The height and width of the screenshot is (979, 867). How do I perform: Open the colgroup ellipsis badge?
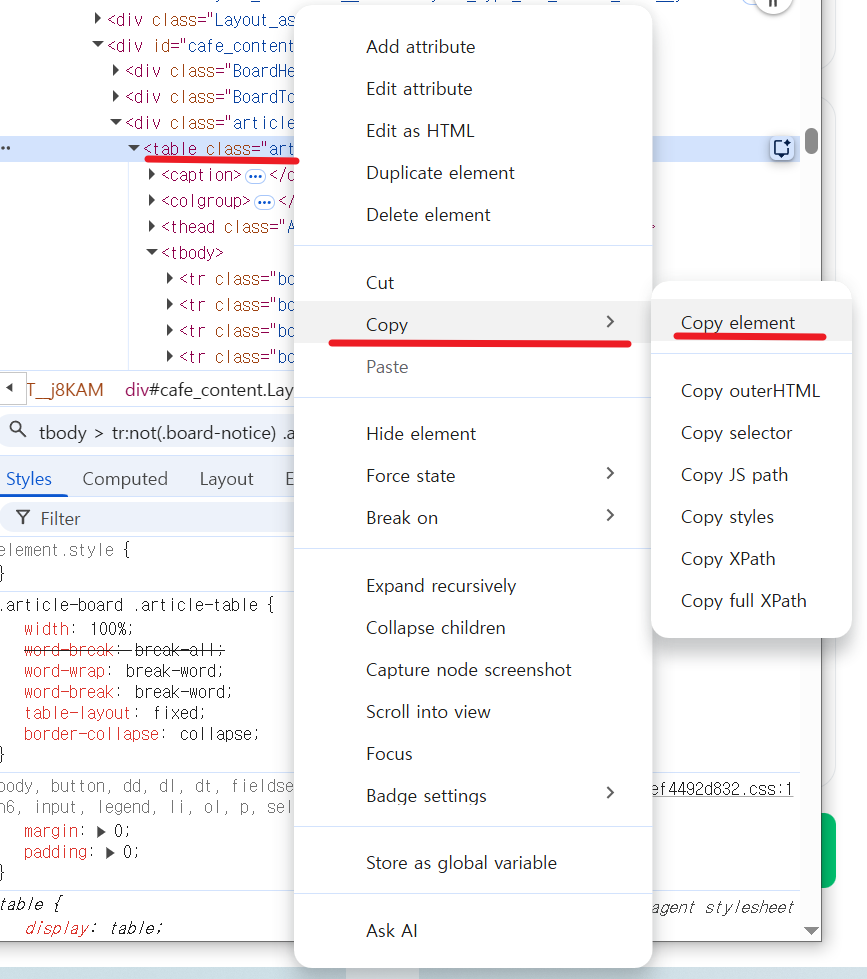point(265,202)
